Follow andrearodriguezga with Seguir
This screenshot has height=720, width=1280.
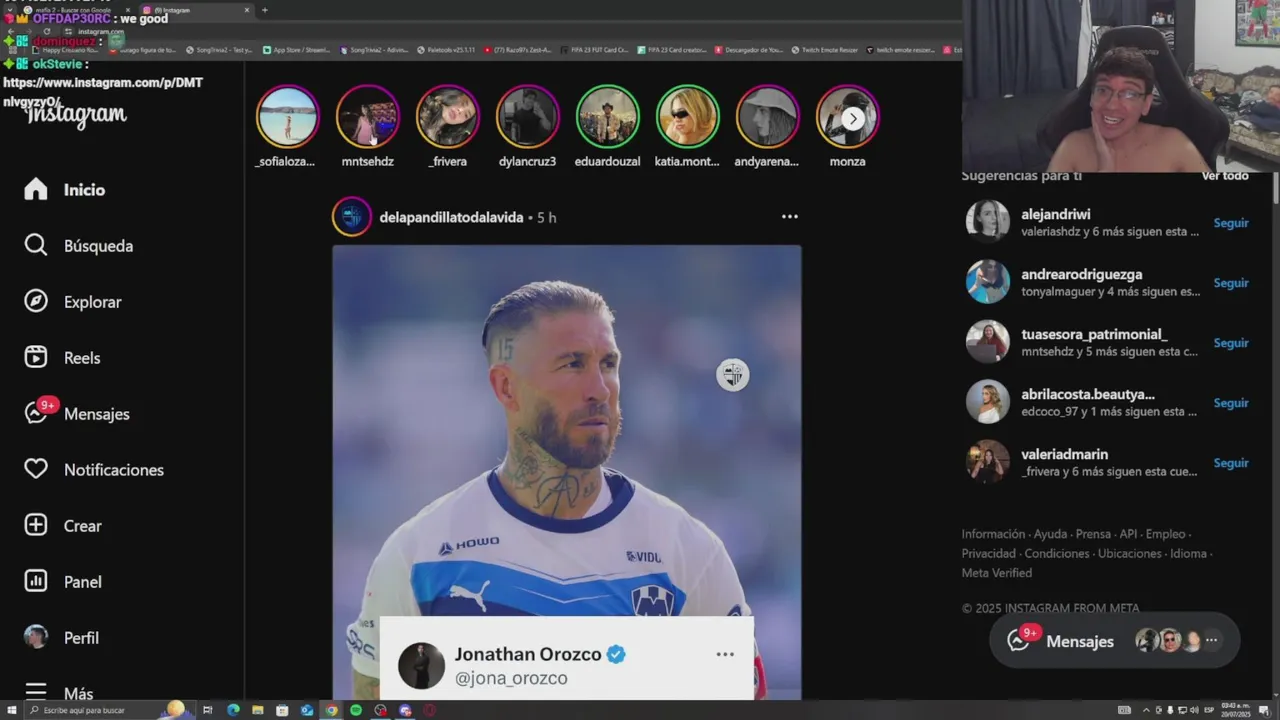1231,283
